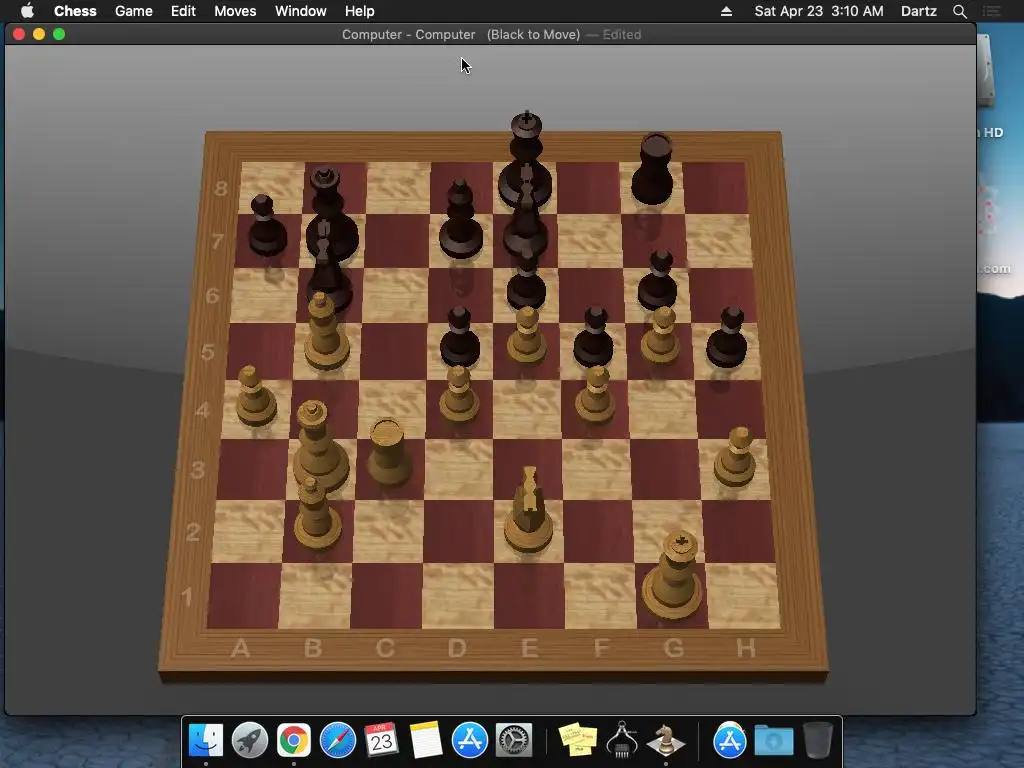Select the white pawn on A4
The image size is (1024, 768).
tap(255, 396)
